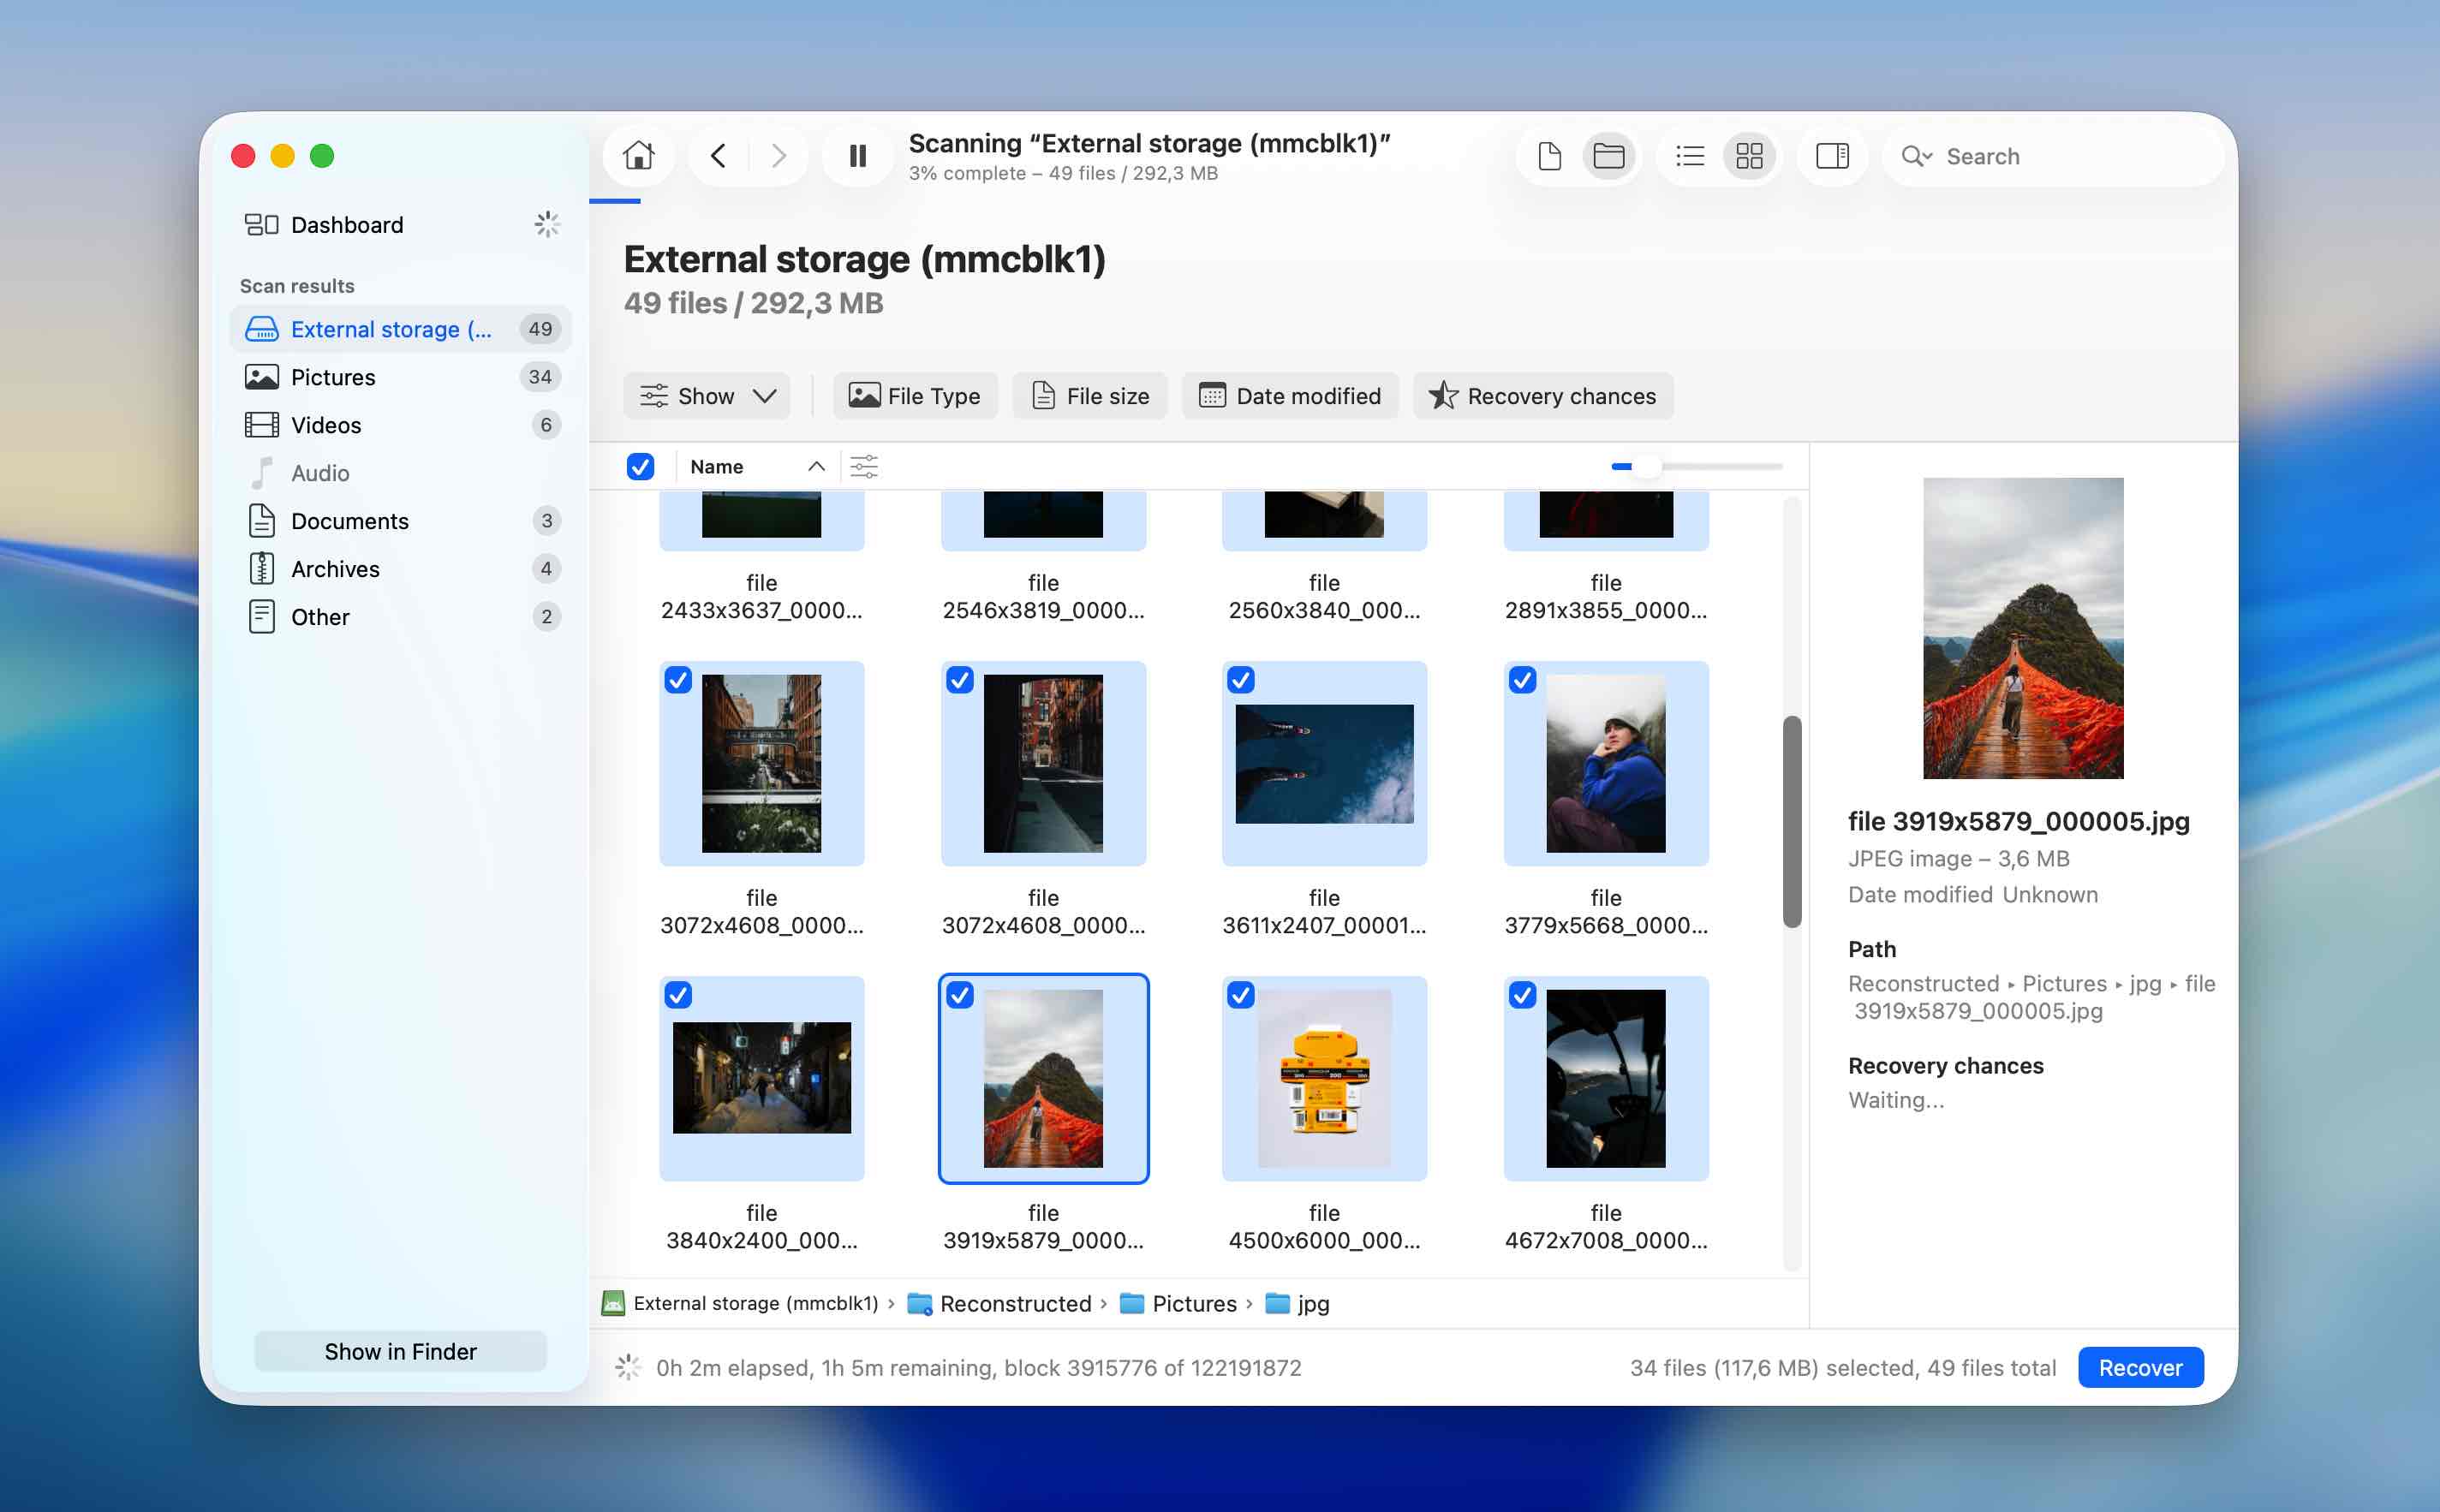Screen dimensions: 2440x1512
Task: Open the Date modified filter
Action: (x=1289, y=396)
